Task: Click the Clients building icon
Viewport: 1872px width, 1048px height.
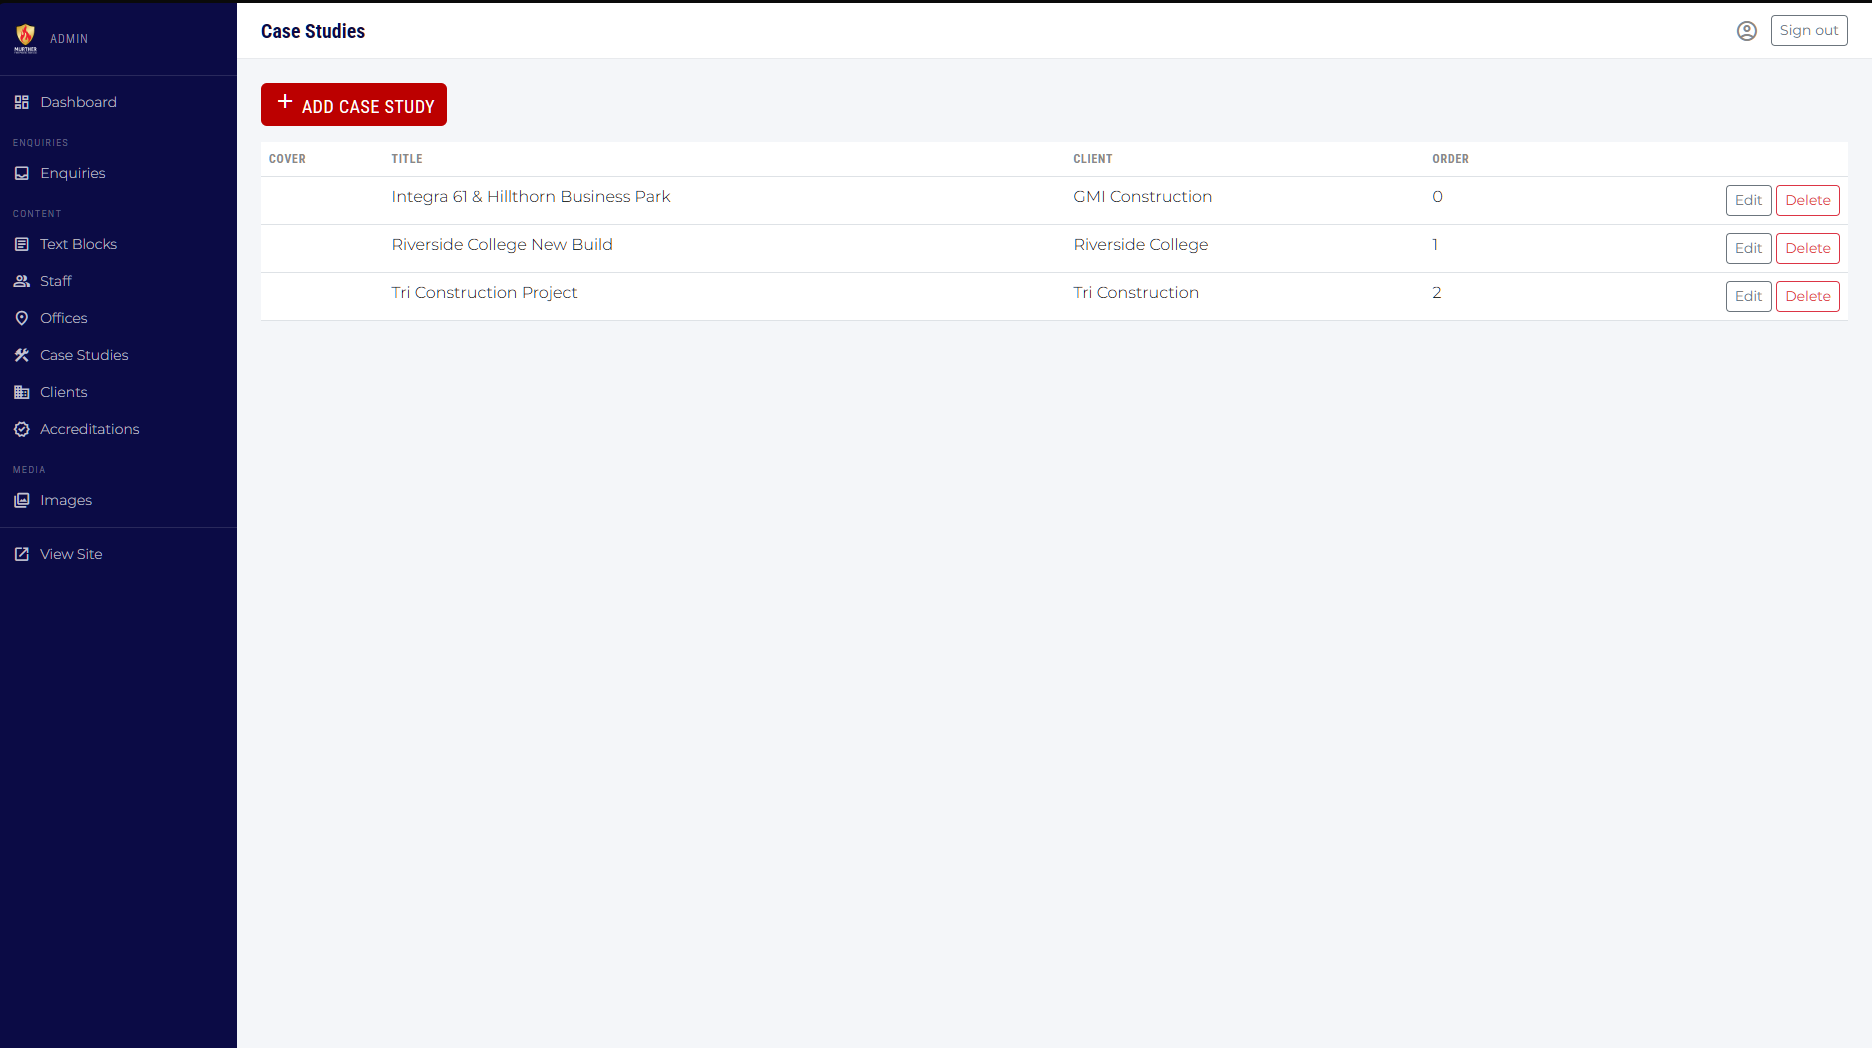Action: pos(21,392)
